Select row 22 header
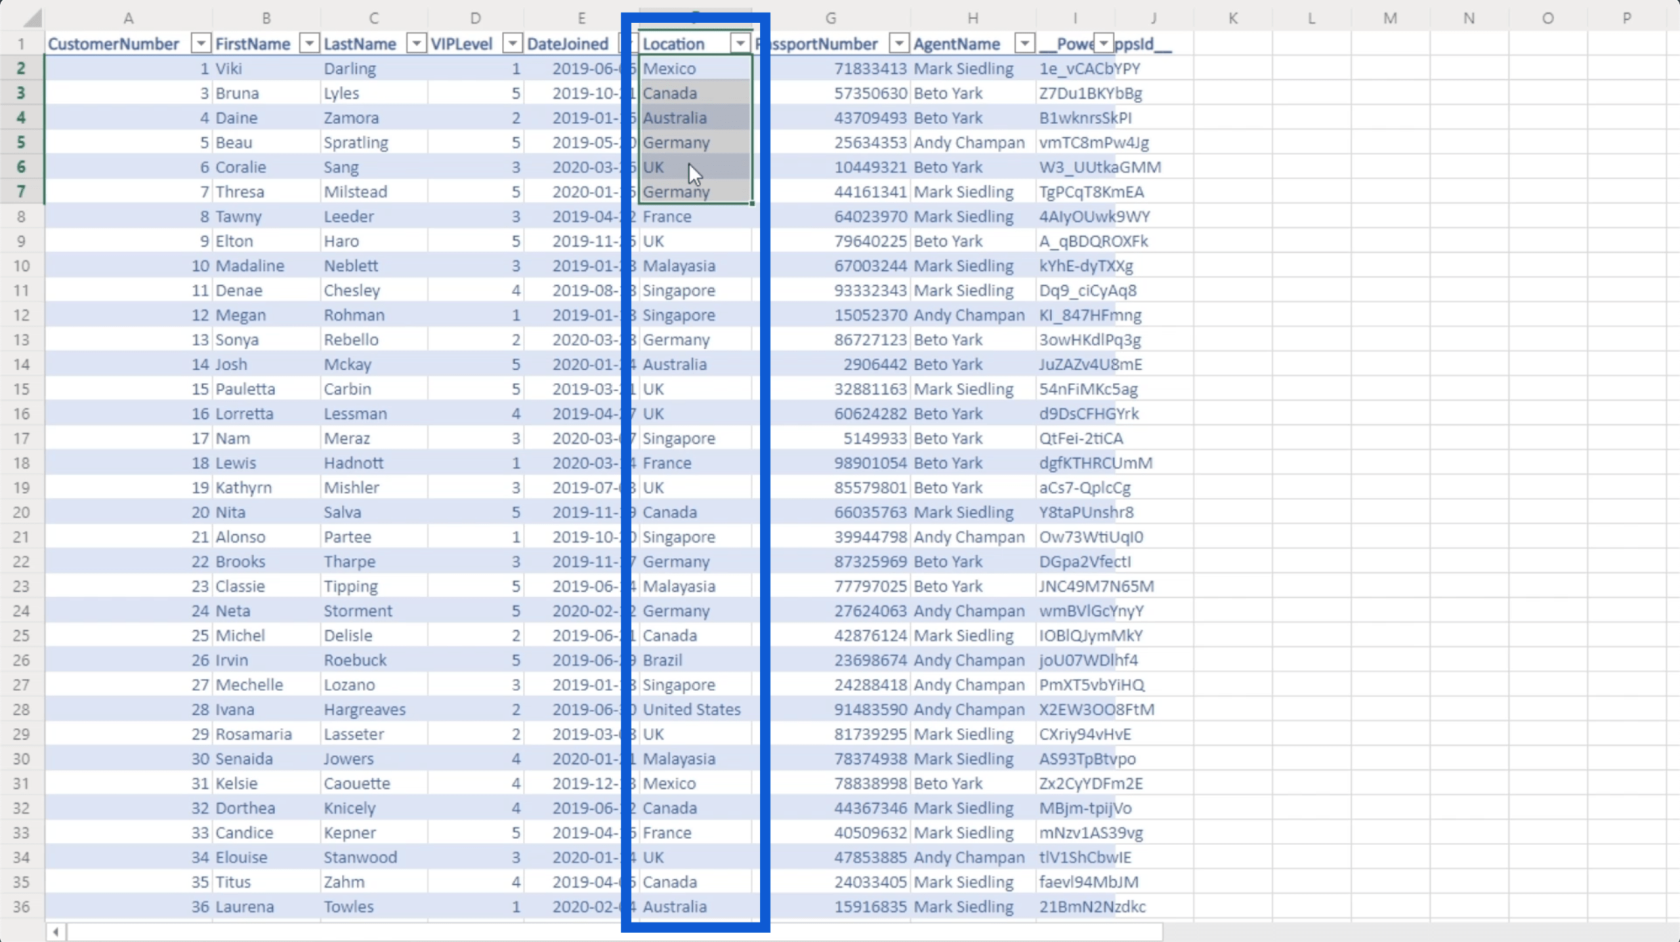This screenshot has height=942, width=1680. (21, 561)
